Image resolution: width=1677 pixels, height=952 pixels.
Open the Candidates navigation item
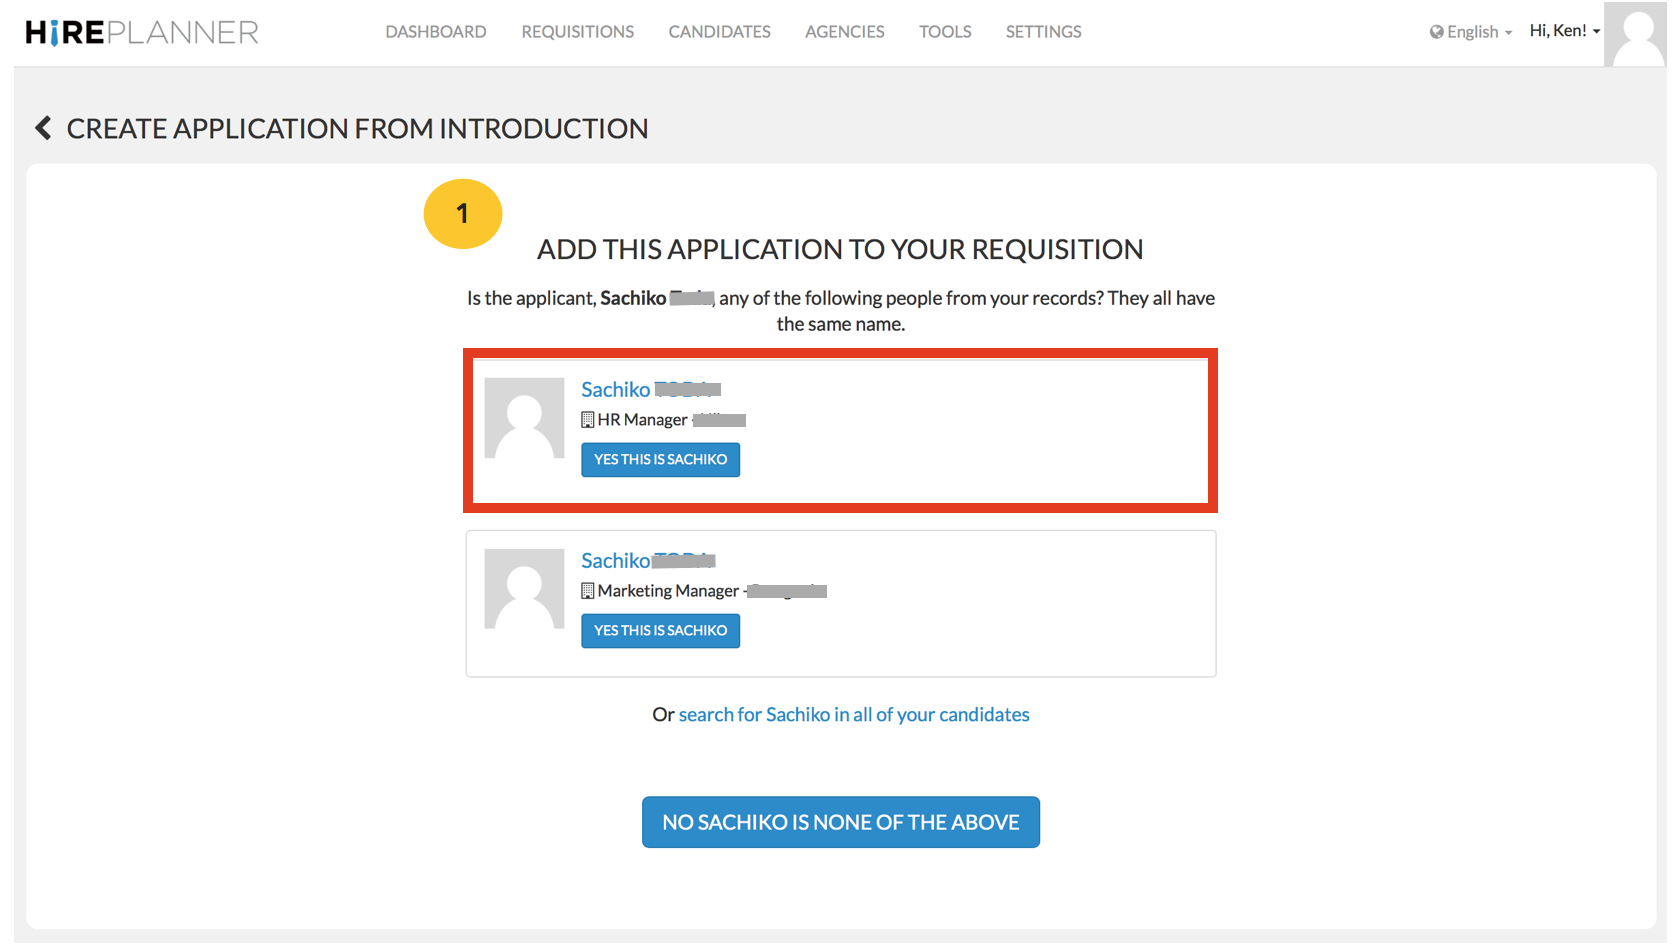coord(719,32)
